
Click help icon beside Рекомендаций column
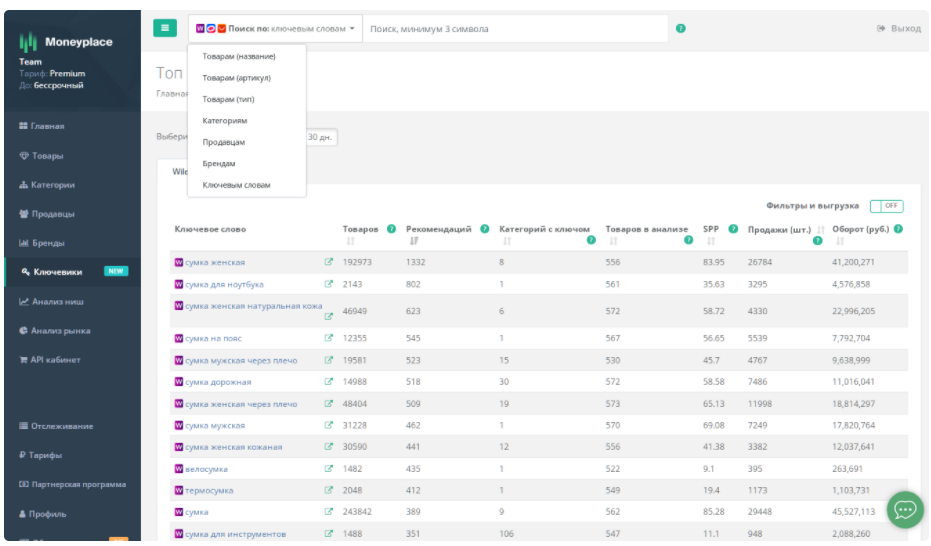[x=485, y=229]
